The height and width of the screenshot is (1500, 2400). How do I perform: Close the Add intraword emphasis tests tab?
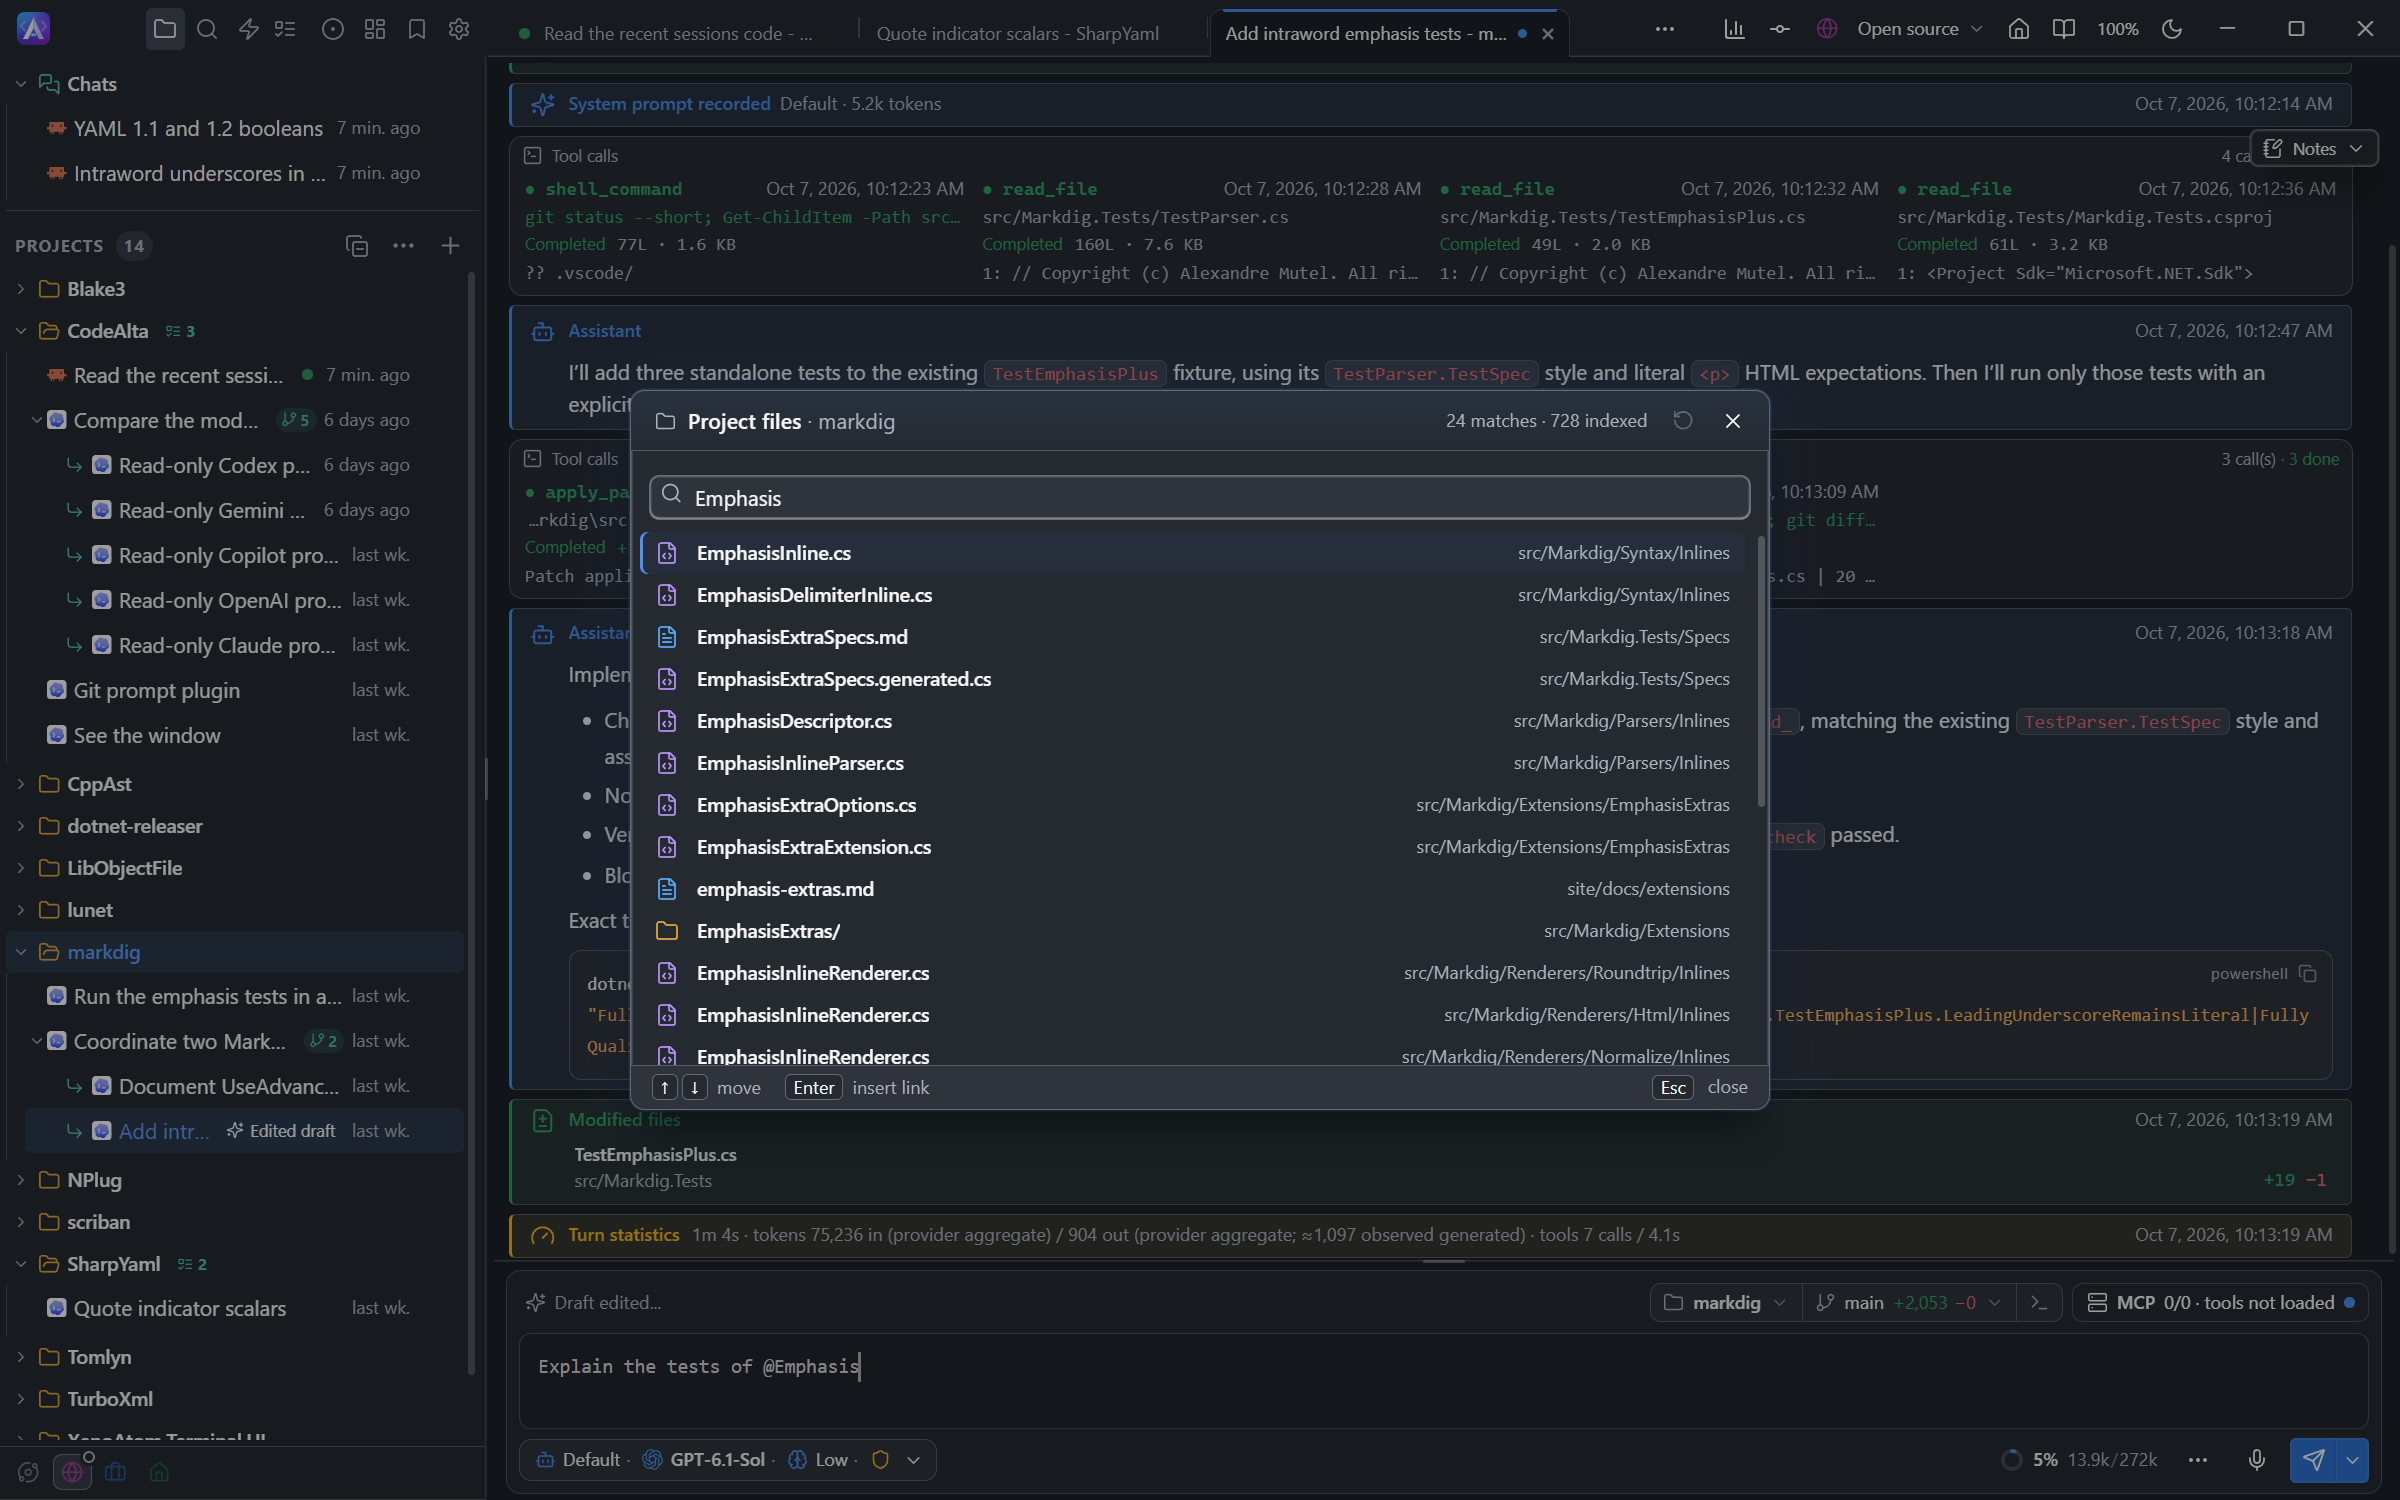coord(1548,33)
